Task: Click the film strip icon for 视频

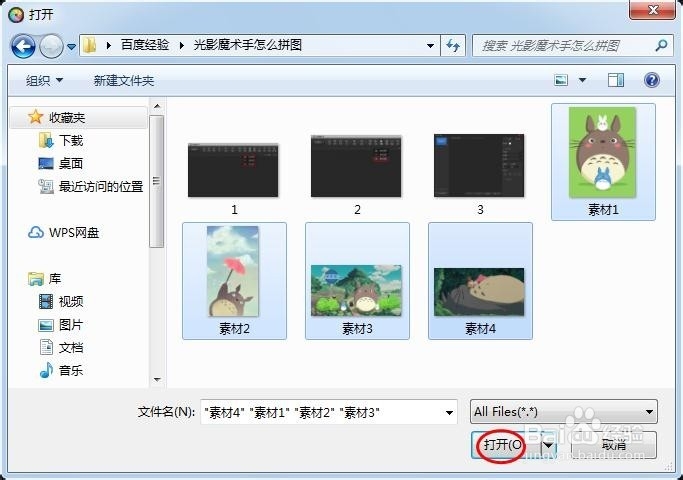Action: click(x=46, y=301)
